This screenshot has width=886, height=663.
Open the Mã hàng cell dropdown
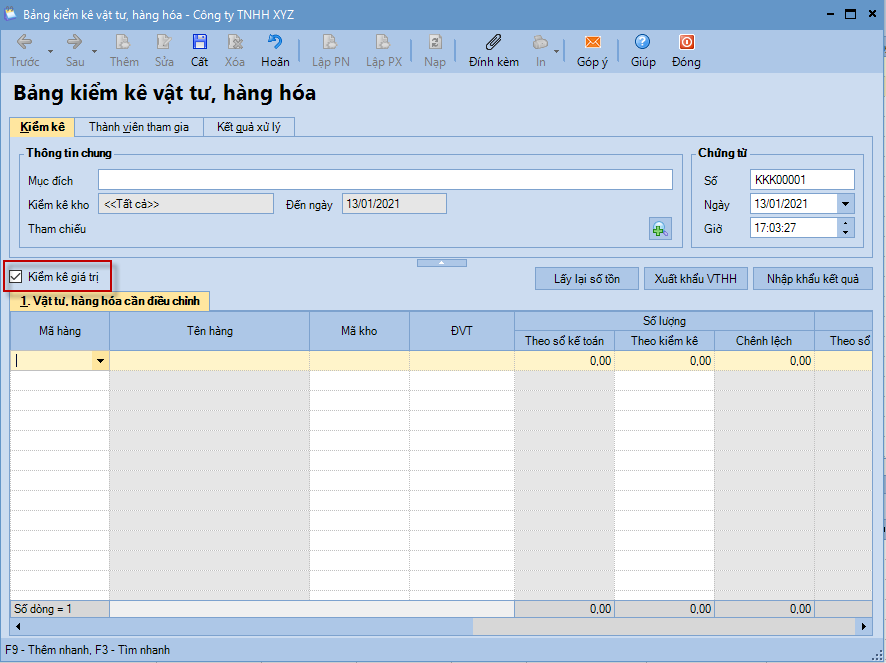[x=100, y=361]
